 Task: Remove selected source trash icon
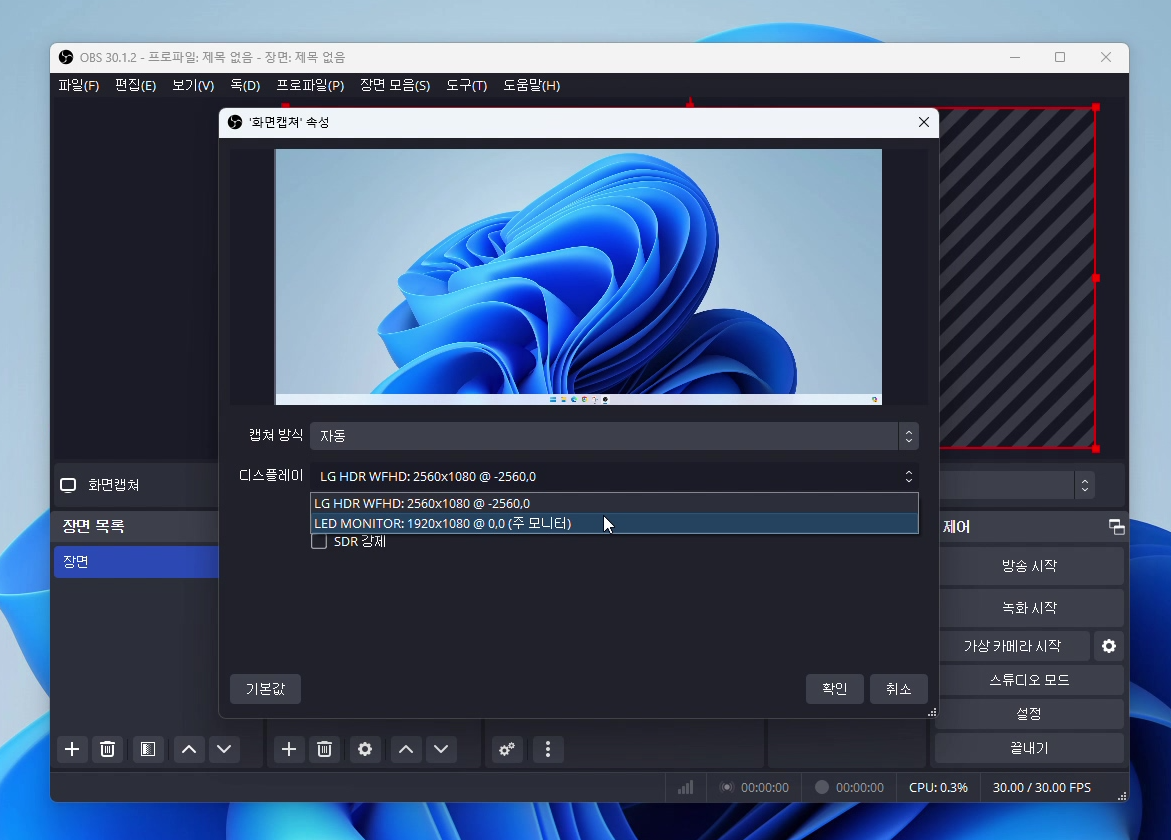pos(324,749)
